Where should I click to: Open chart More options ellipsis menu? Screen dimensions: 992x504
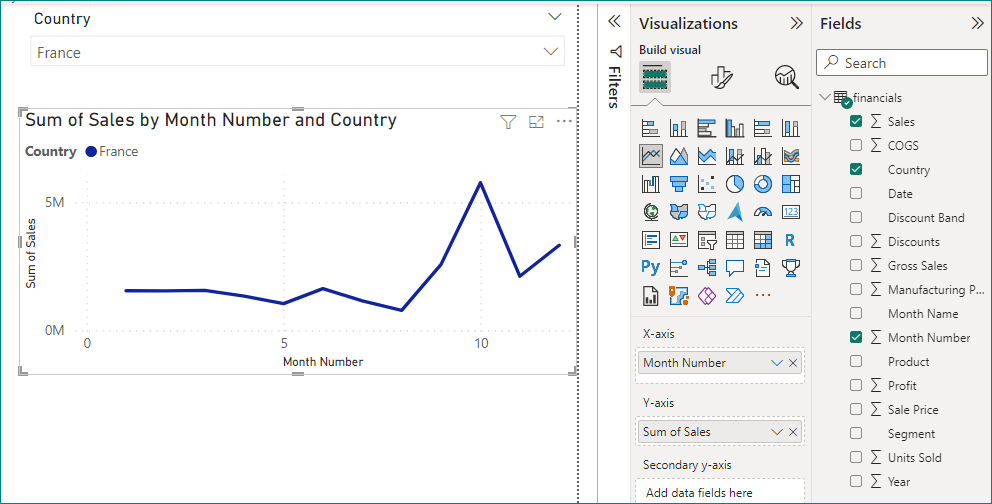coord(564,121)
